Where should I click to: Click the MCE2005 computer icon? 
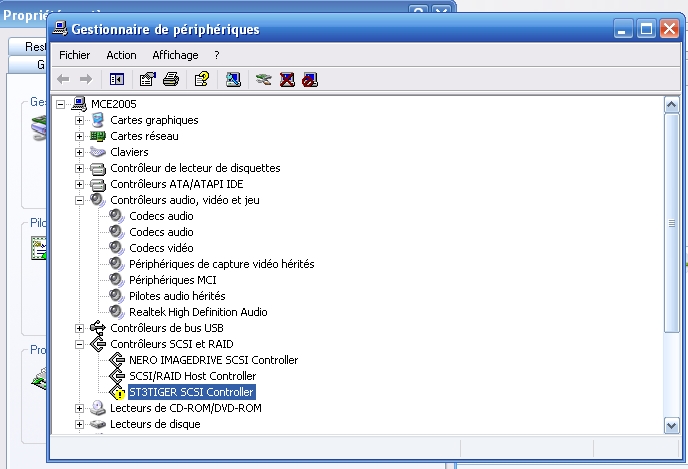pos(79,104)
